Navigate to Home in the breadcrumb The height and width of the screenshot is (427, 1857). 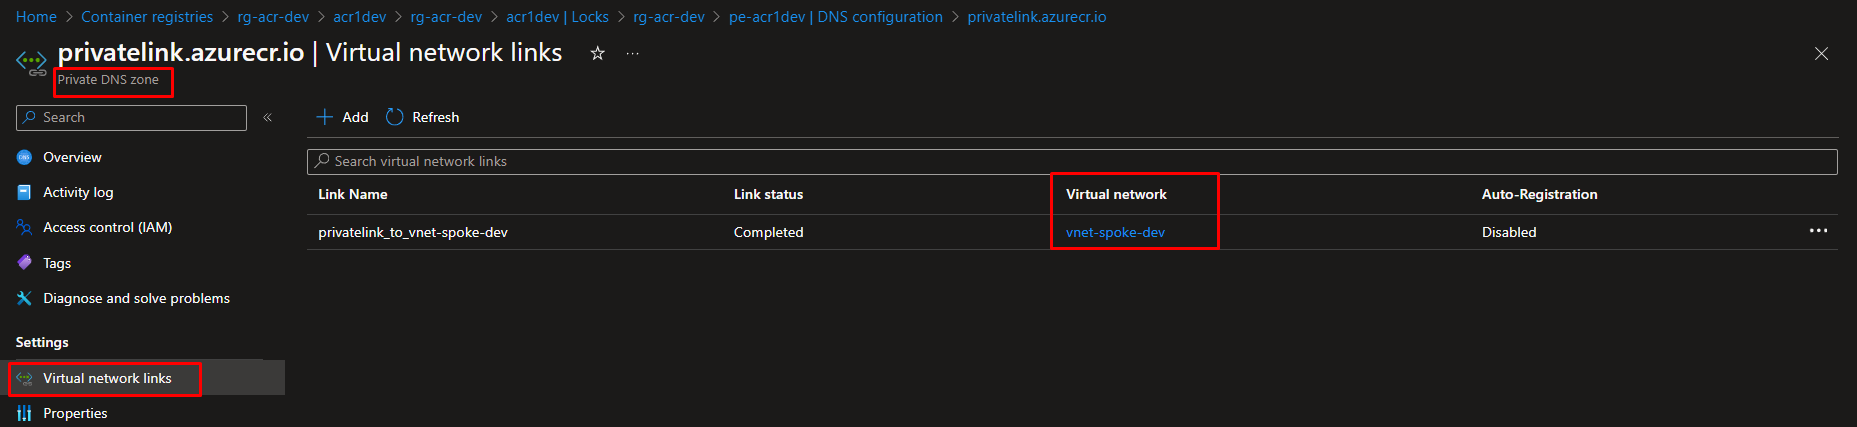pos(36,17)
